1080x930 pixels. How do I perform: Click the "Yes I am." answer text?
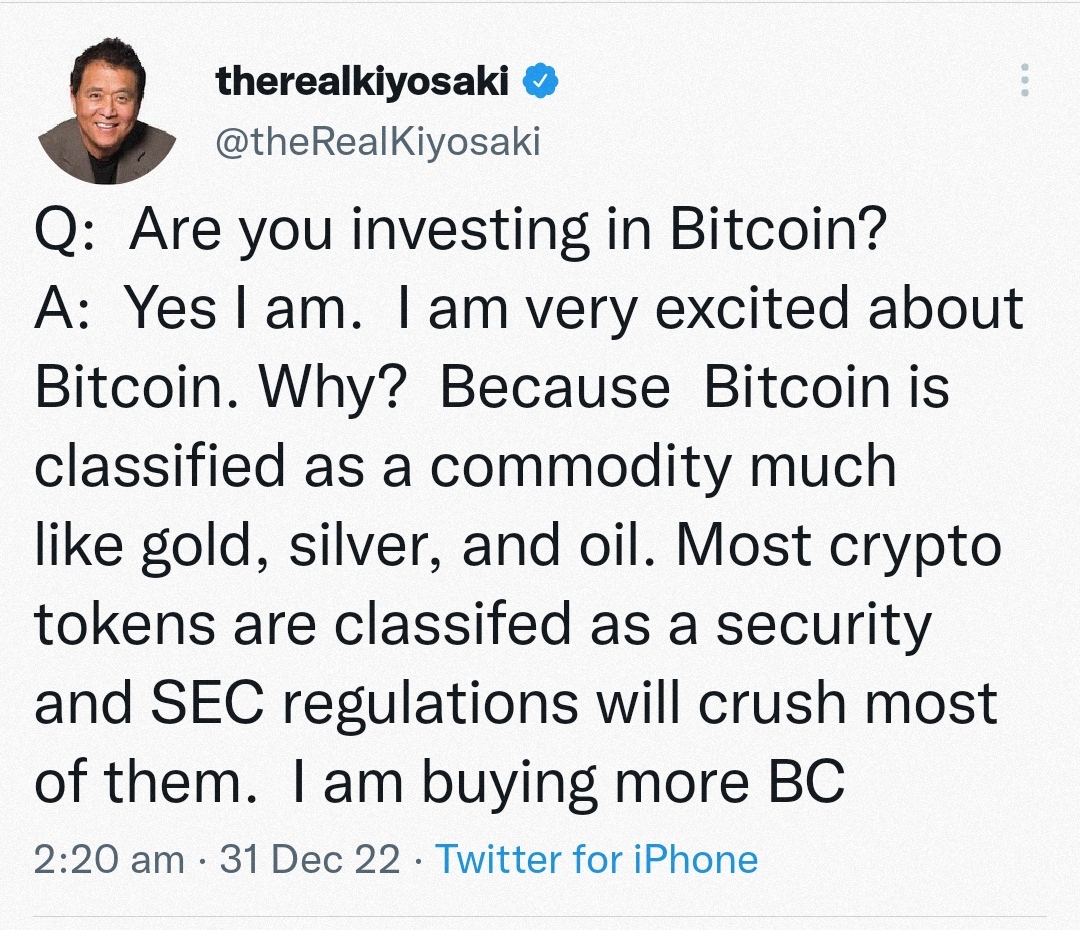click(x=242, y=309)
